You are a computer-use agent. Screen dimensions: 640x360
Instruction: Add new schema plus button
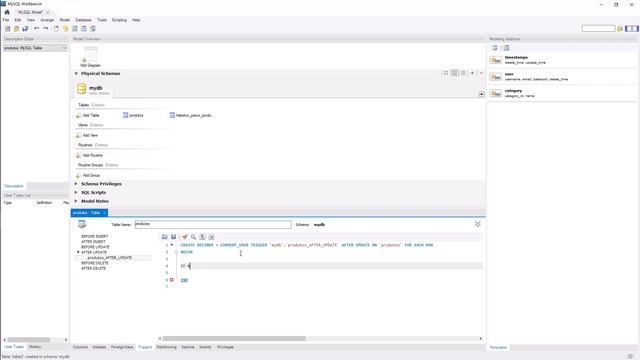click(x=472, y=73)
